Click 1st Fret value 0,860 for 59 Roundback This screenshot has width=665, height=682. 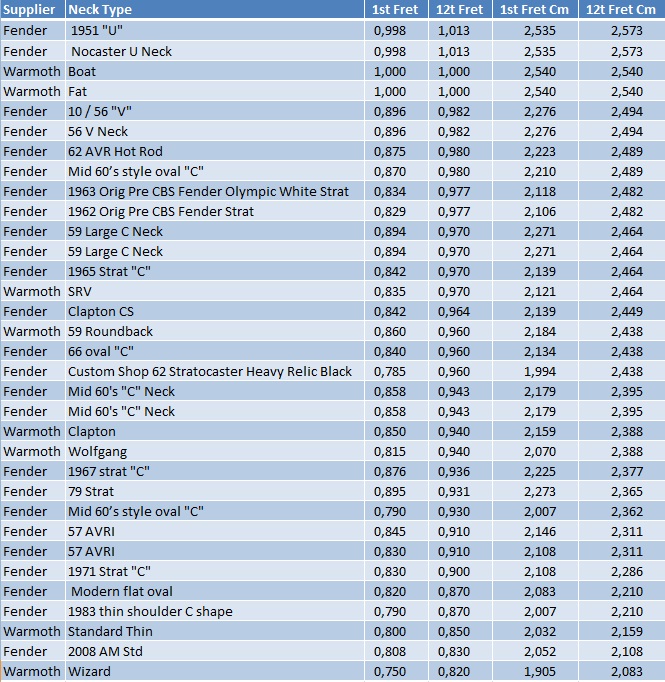pos(396,331)
